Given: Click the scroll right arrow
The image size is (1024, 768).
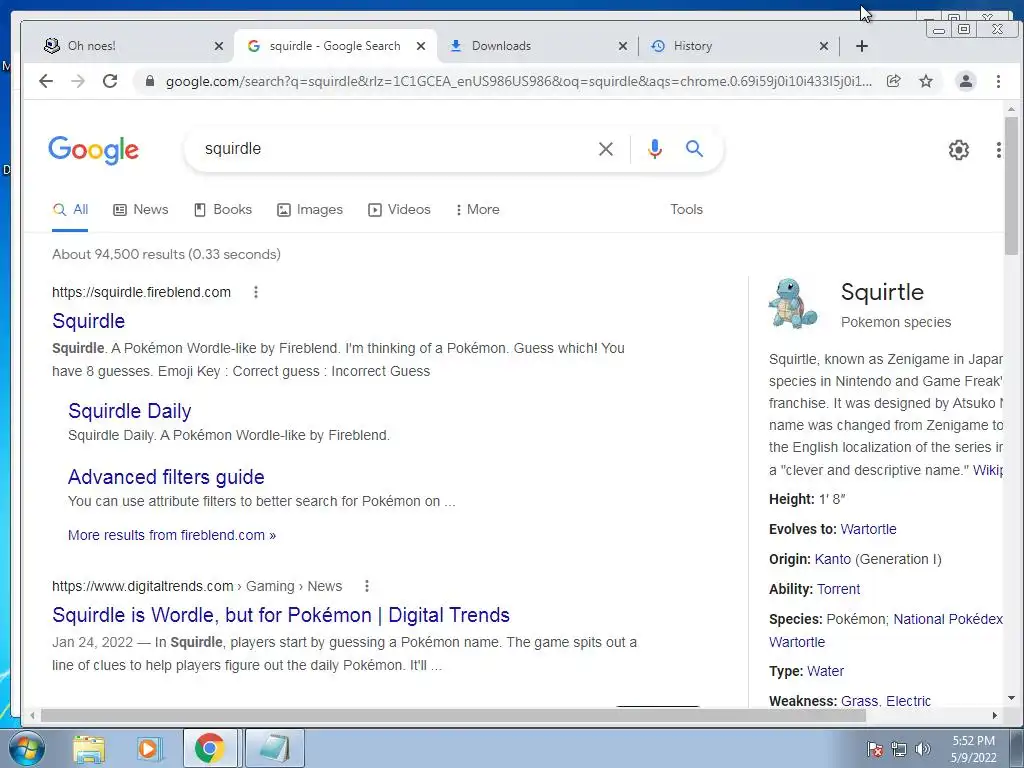Looking at the screenshot, I should point(995,716).
